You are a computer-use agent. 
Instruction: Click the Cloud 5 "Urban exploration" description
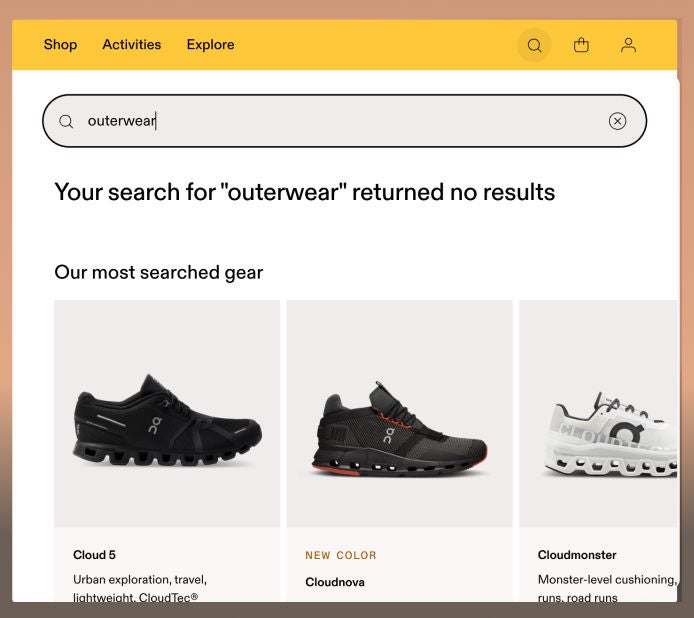click(x=140, y=580)
